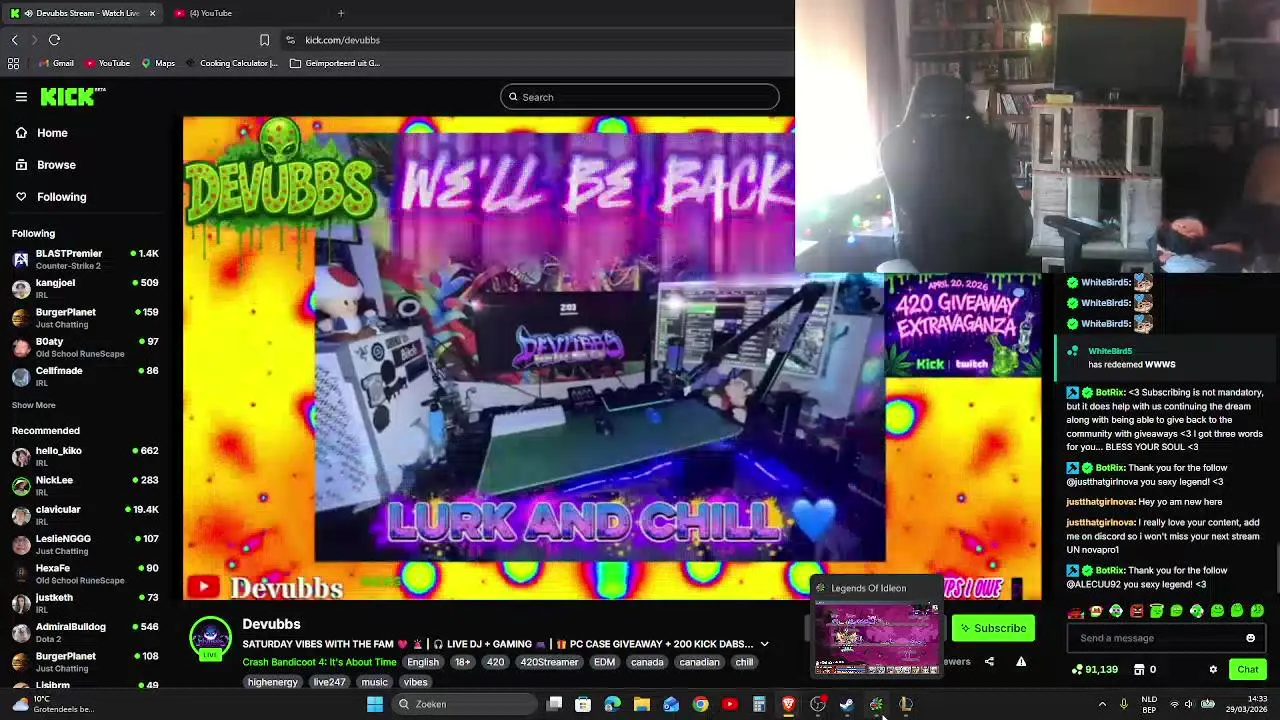1280x720 pixels.
Task: Open AdmiralBulldog recommended channel
Action: [x=85, y=632]
